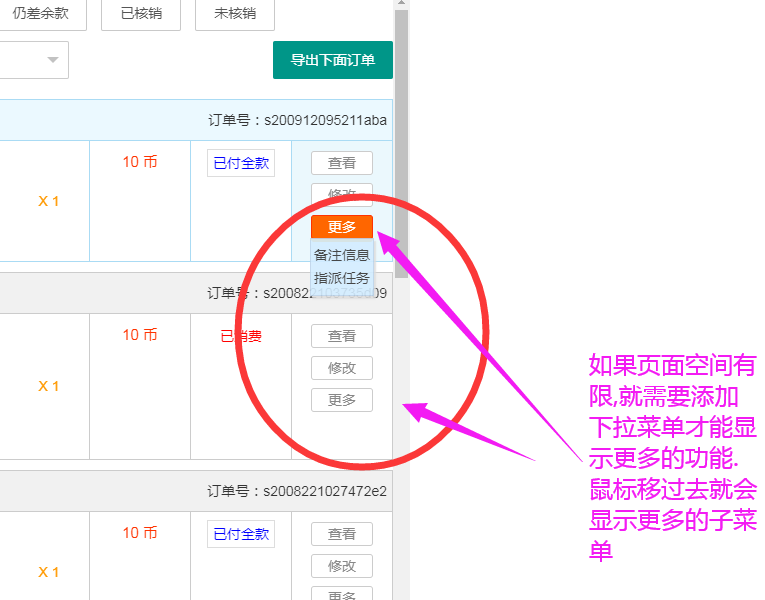Switch to the 未核销 filter
Viewport: 765px width, 600px height.
click(x=234, y=14)
